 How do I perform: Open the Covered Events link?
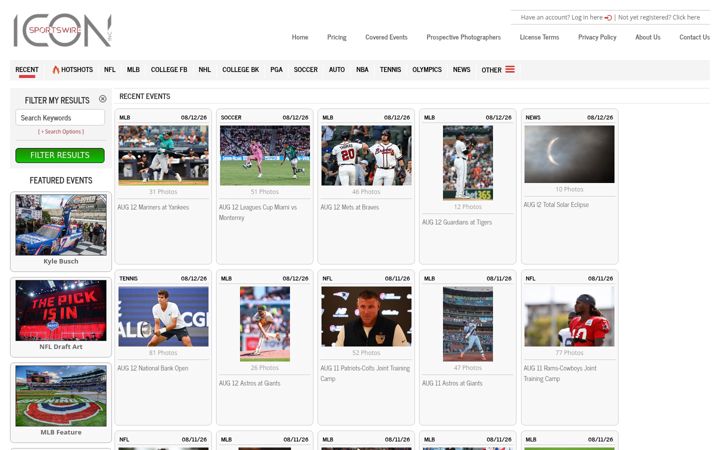pyautogui.click(x=386, y=37)
